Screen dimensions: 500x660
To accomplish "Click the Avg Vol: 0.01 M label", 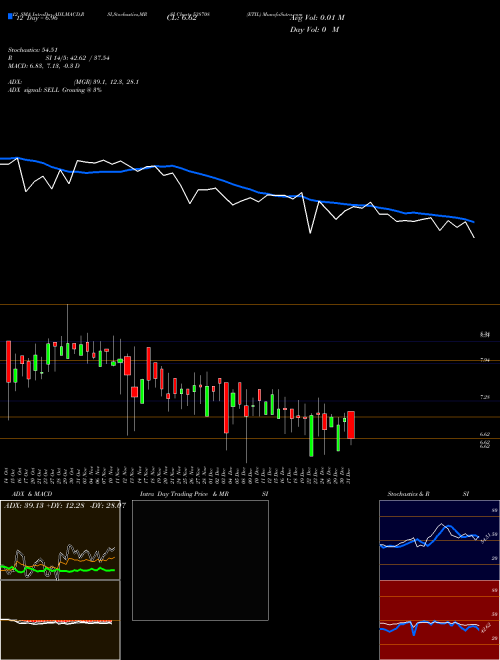I will pyautogui.click(x=317, y=18).
